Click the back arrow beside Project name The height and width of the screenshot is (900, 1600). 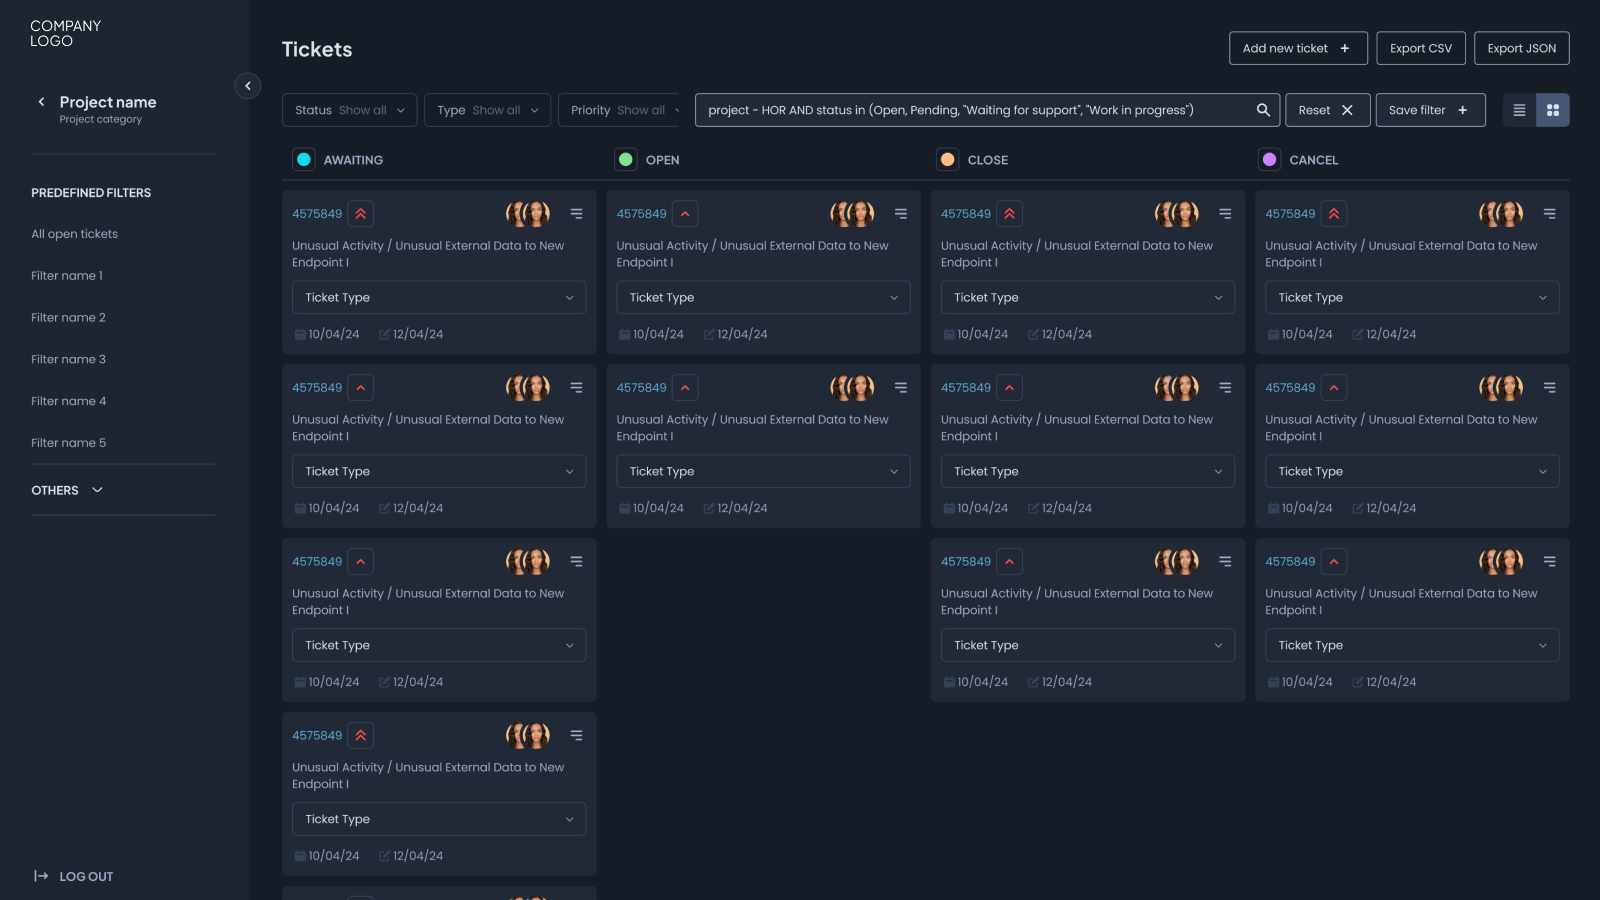(41, 102)
